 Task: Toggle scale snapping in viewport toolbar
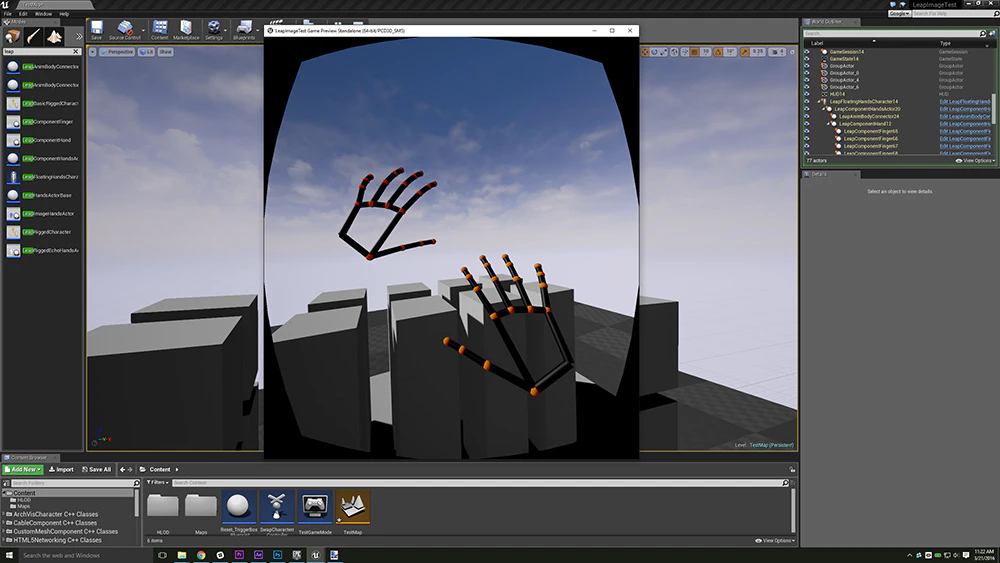(744, 52)
